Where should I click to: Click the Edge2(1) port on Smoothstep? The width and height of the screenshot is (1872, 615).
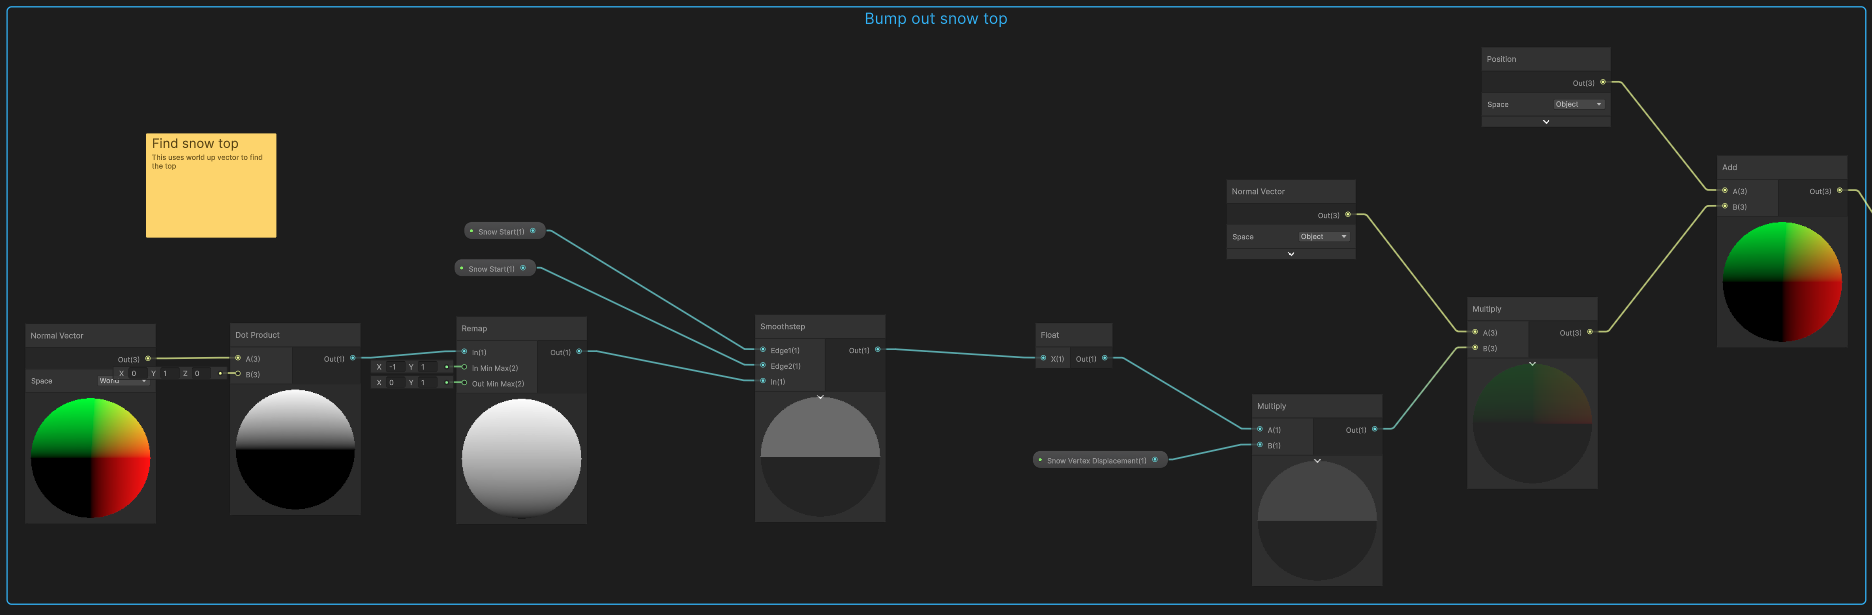coord(763,365)
